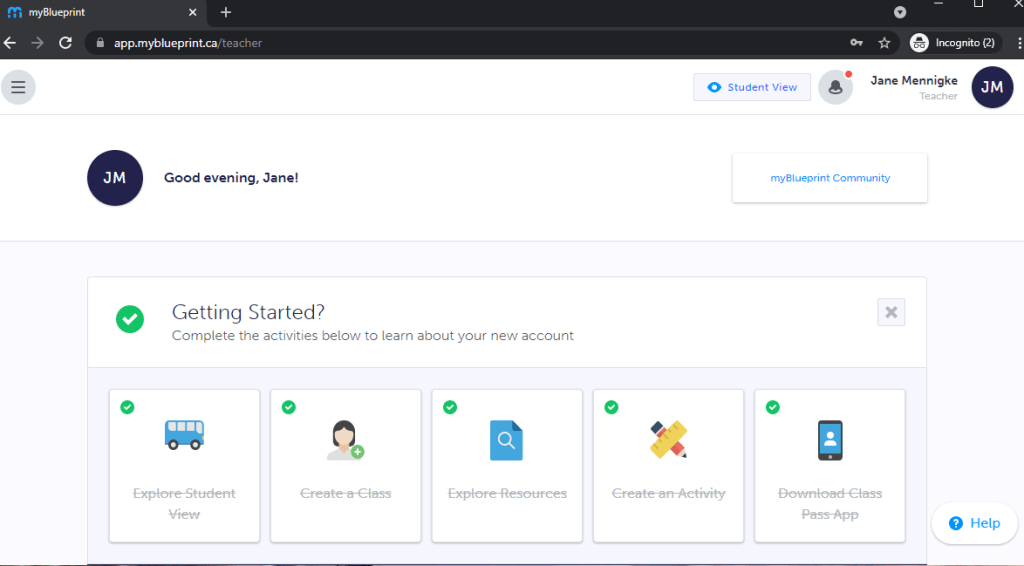Dismiss the Getting Started panel
This screenshot has height=566, width=1024.
891,312
